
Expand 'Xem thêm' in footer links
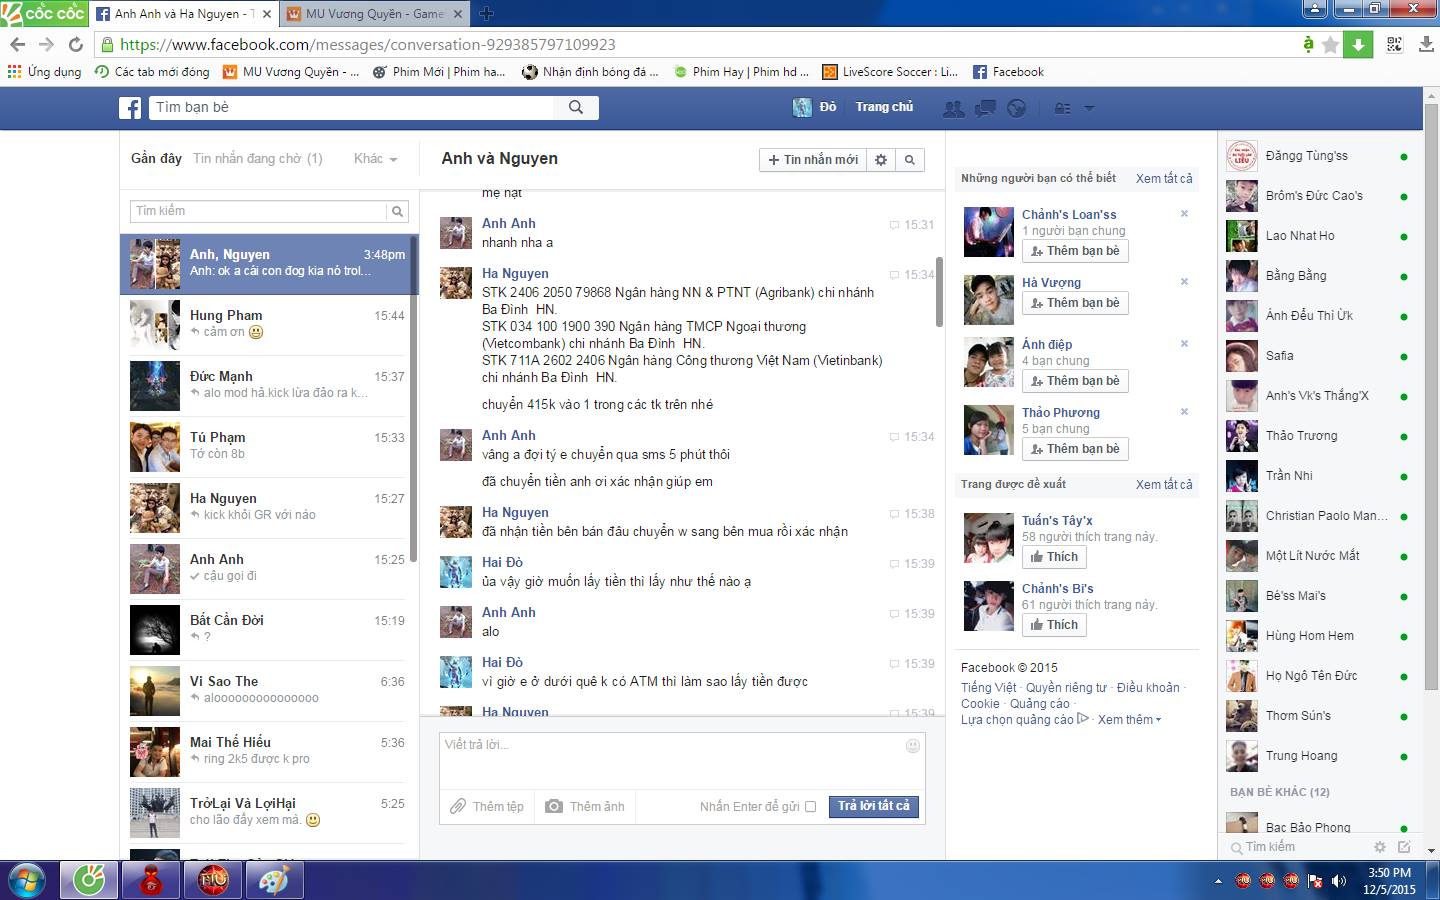[1129, 720]
